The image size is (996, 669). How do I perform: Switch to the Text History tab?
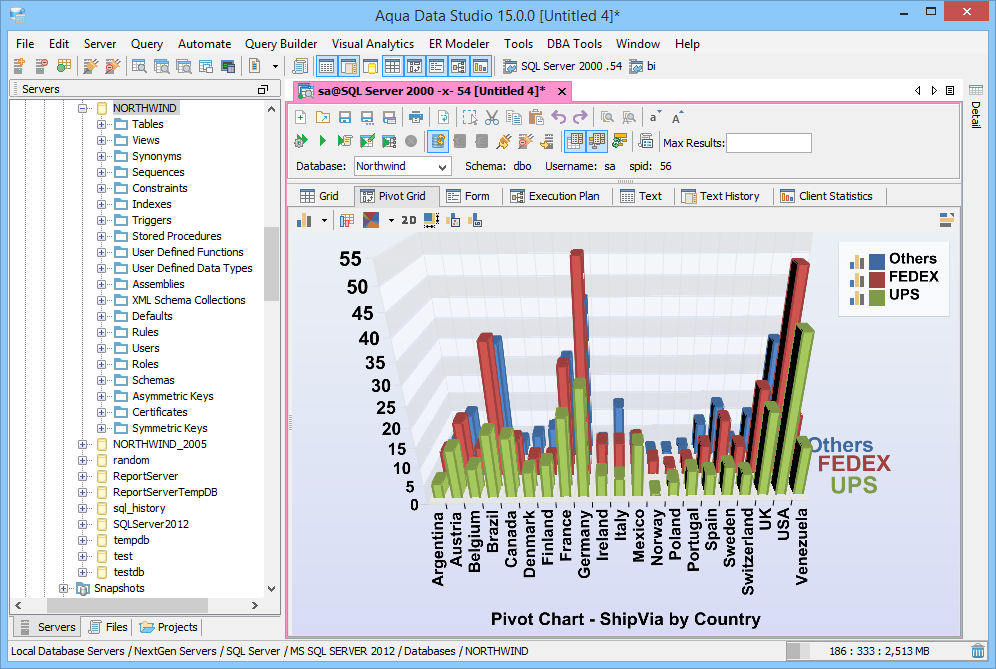pos(721,196)
